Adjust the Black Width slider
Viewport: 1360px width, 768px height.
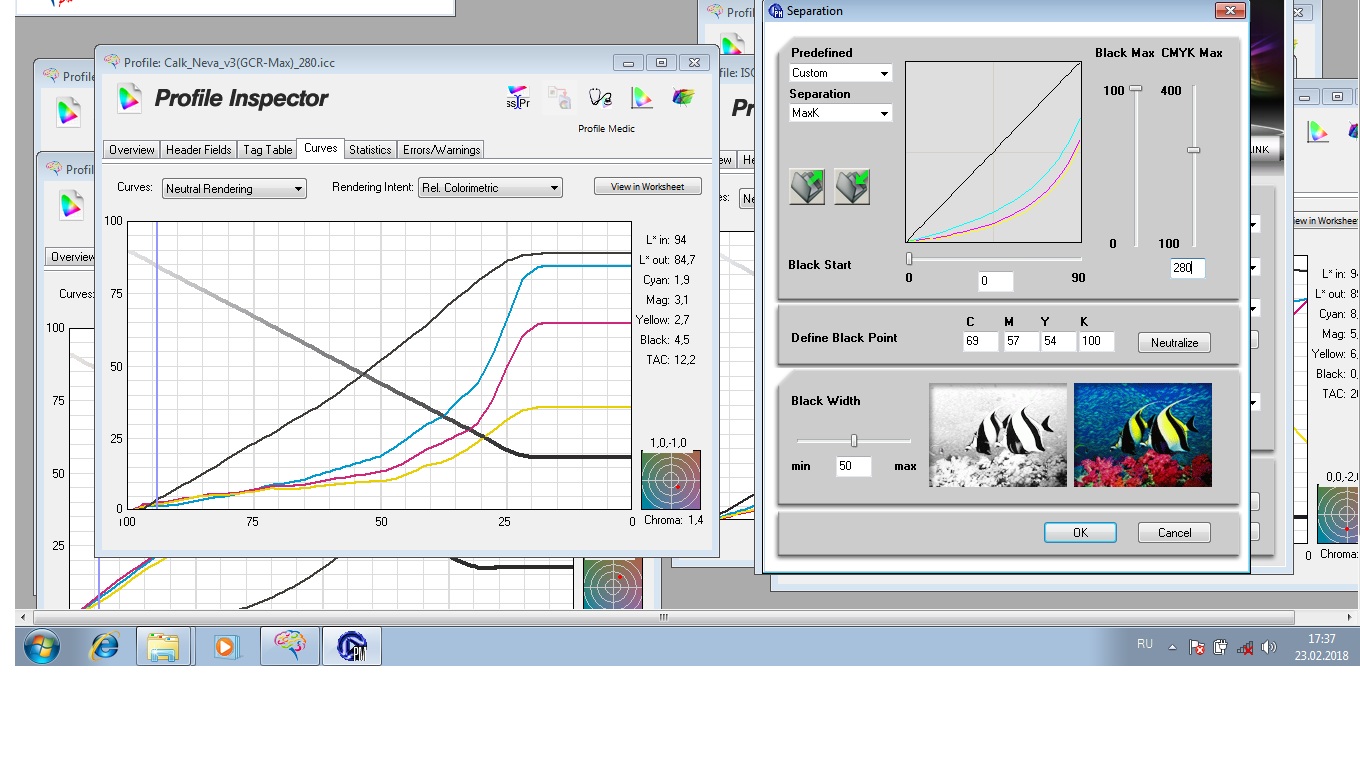(853, 439)
